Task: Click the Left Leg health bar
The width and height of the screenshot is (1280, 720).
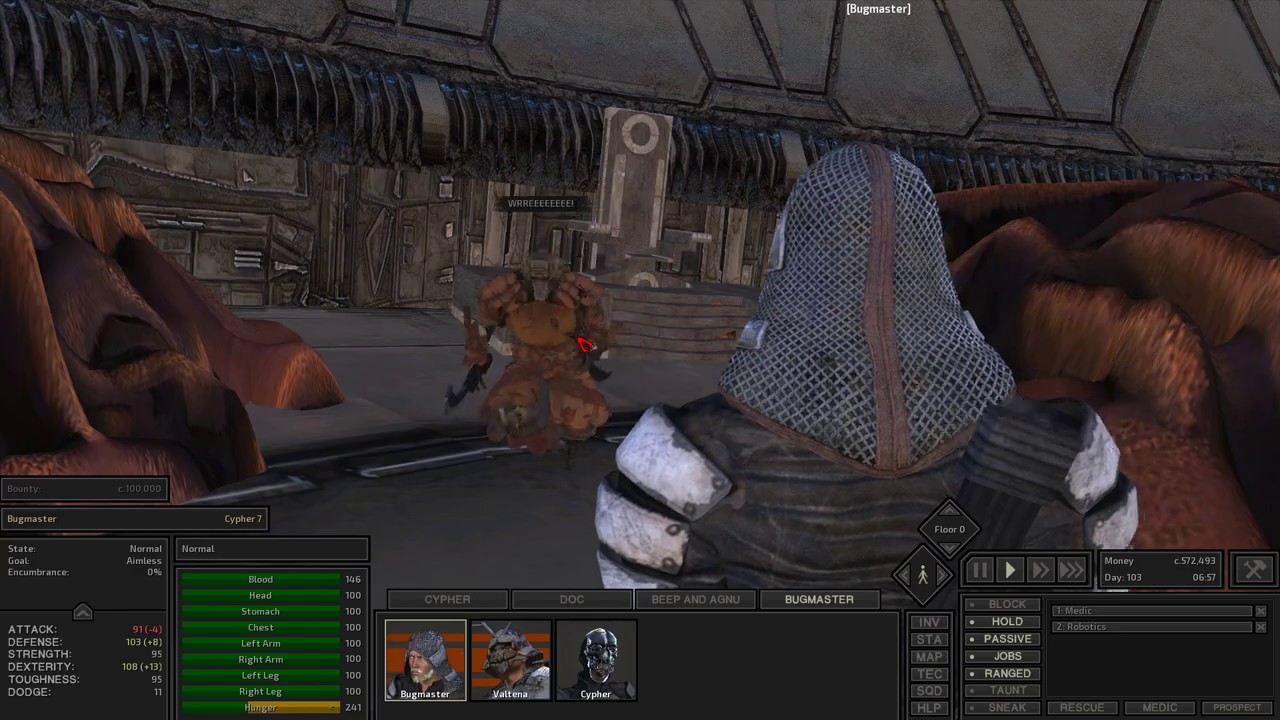Action: click(x=260, y=675)
